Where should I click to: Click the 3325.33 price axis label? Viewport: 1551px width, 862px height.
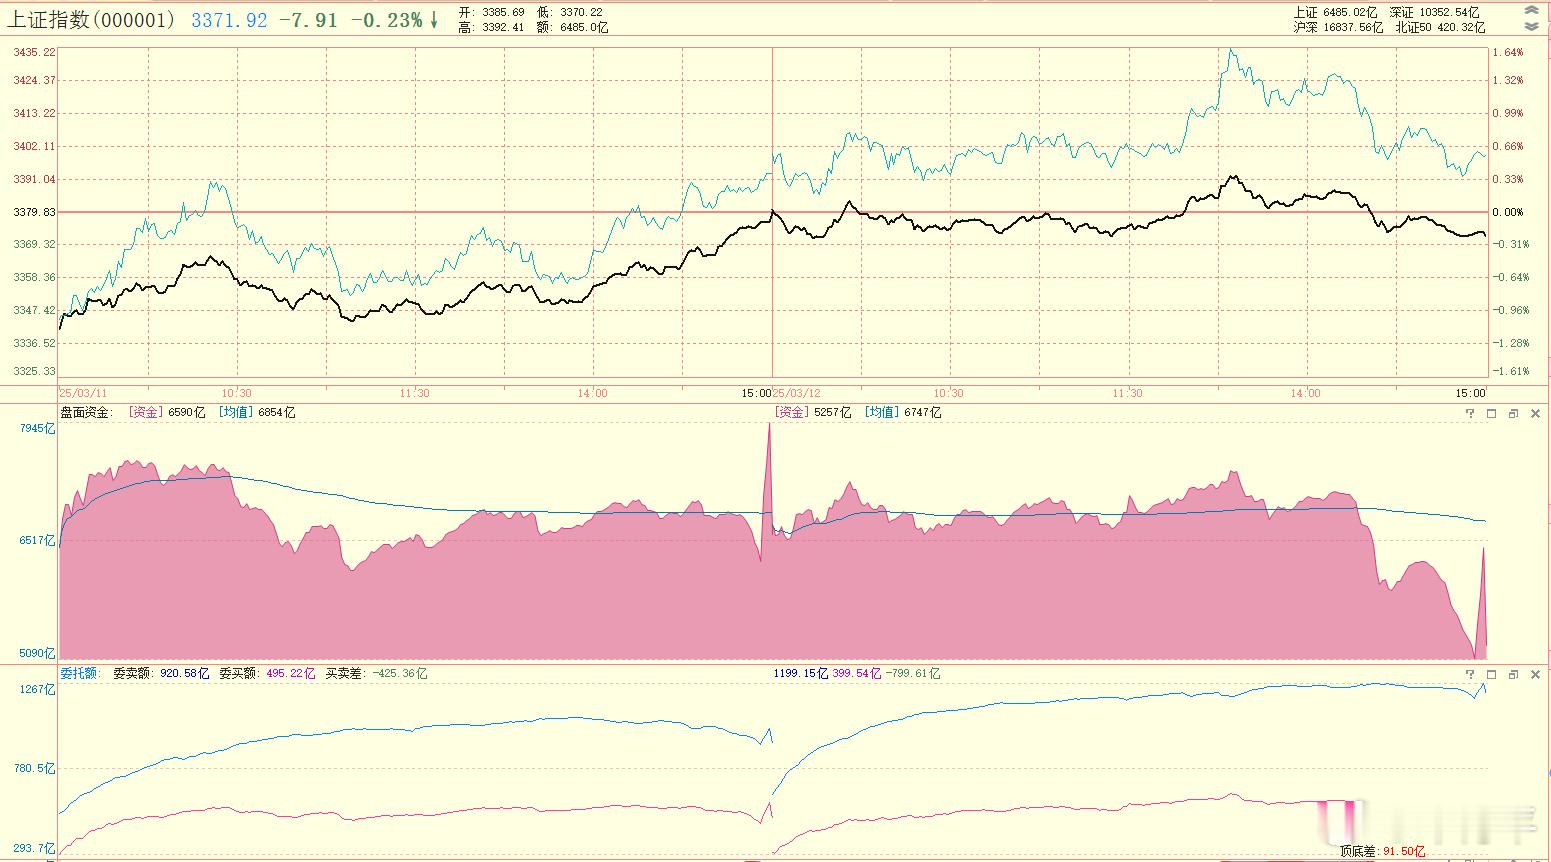coord(35,371)
